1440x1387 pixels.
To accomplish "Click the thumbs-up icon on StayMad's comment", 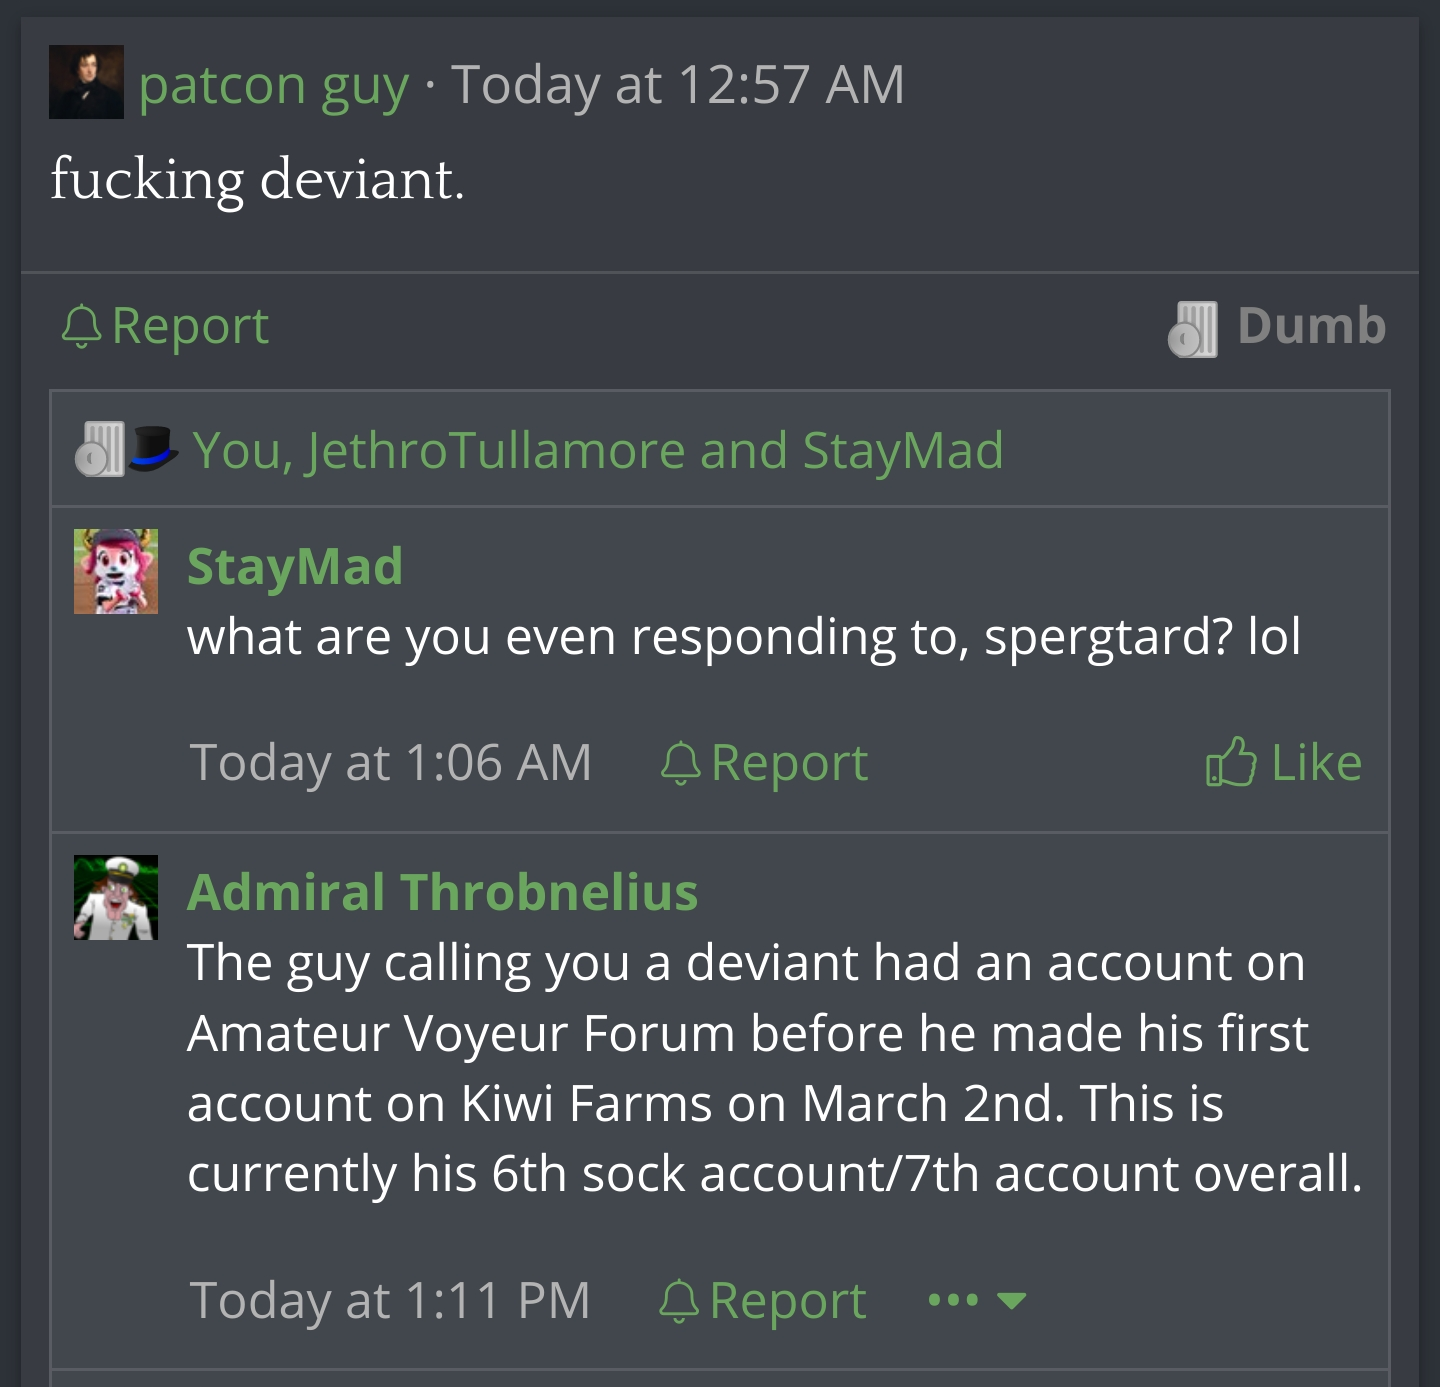I will [x=1230, y=763].
